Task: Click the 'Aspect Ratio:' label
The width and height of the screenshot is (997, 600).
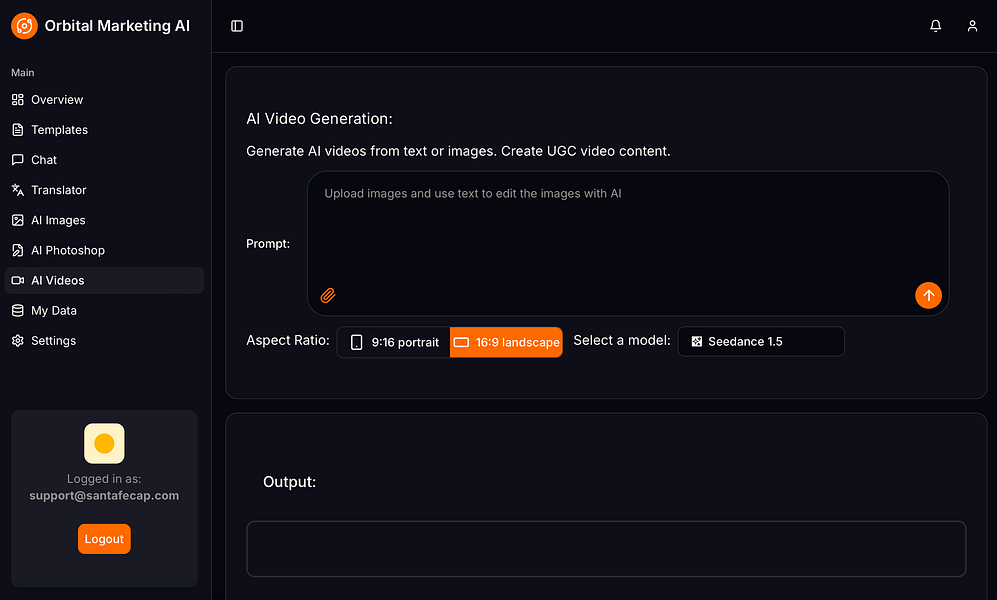Action: 288,341
